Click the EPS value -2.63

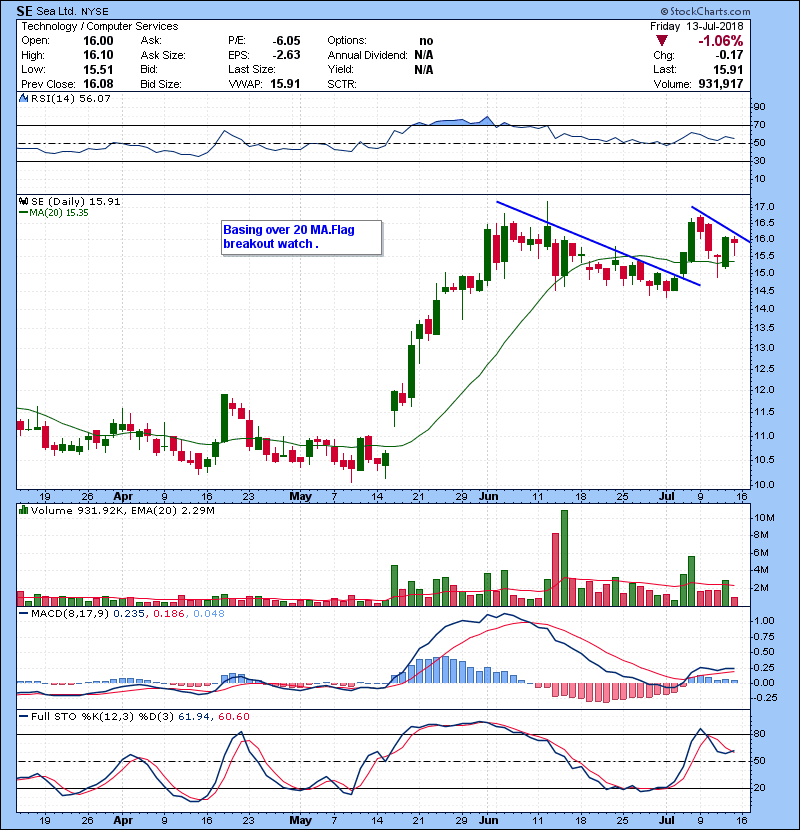click(286, 55)
